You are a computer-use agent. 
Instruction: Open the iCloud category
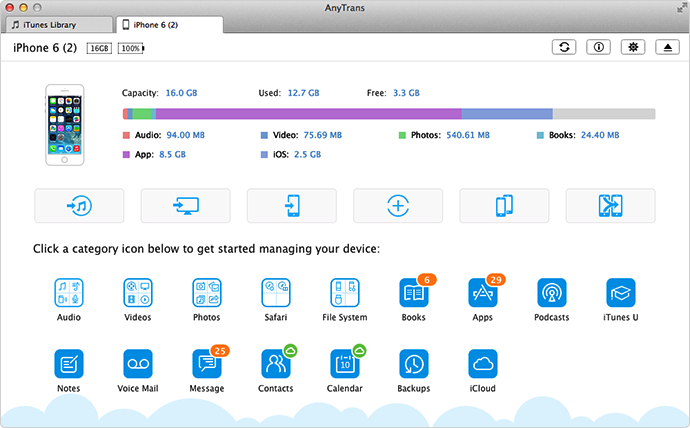(x=483, y=364)
